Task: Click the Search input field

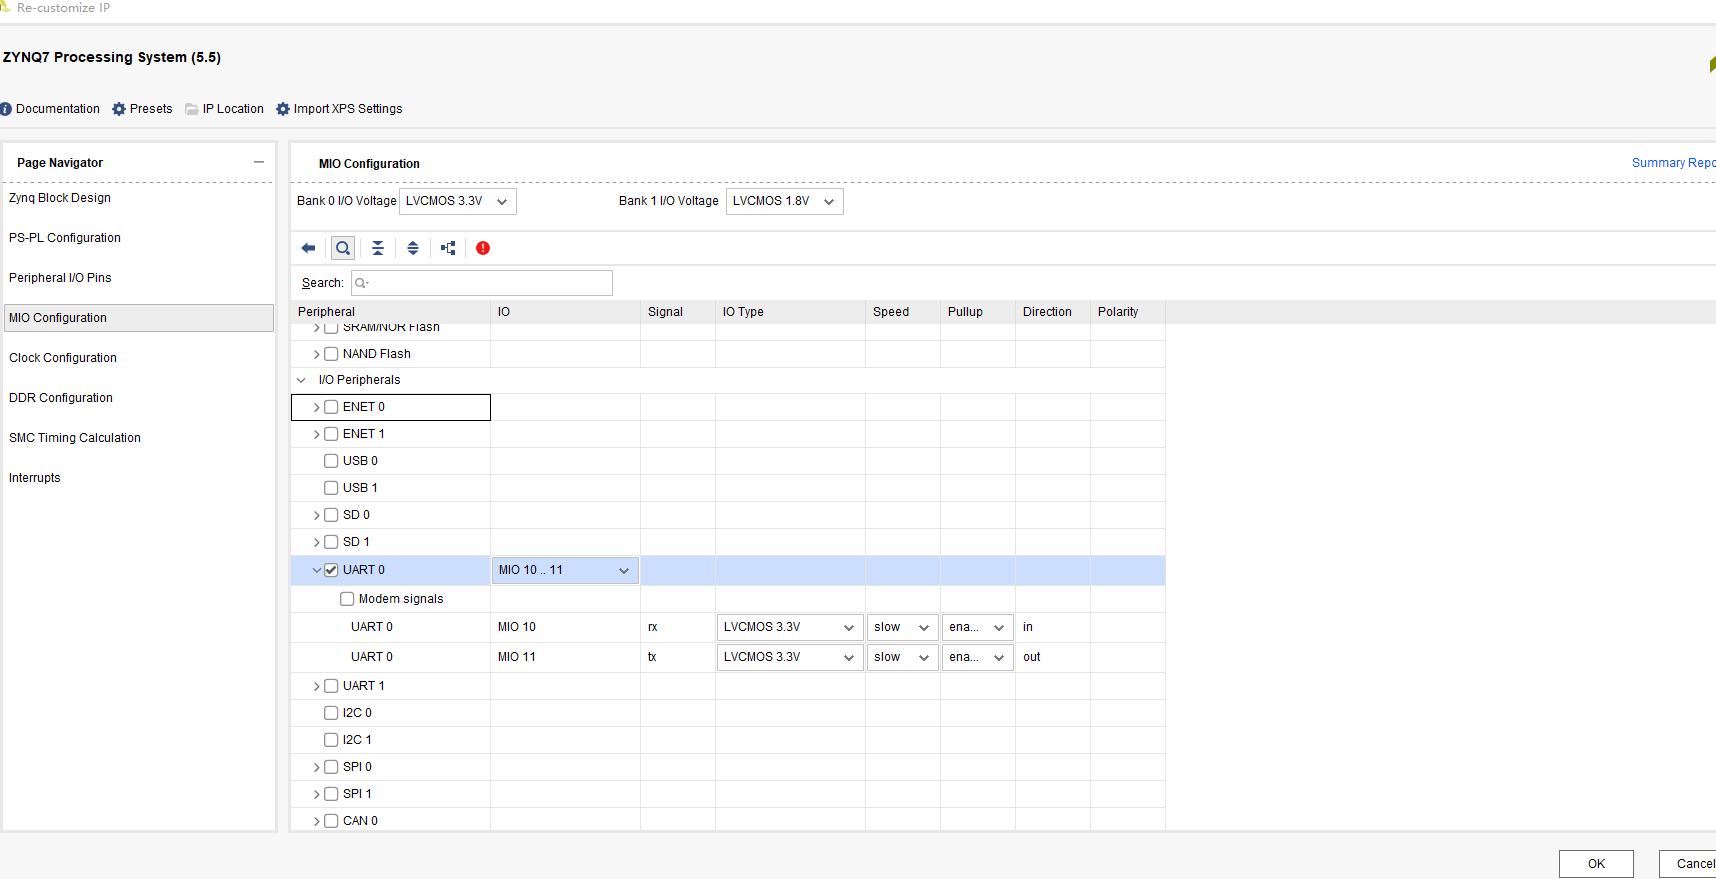Action: point(482,283)
